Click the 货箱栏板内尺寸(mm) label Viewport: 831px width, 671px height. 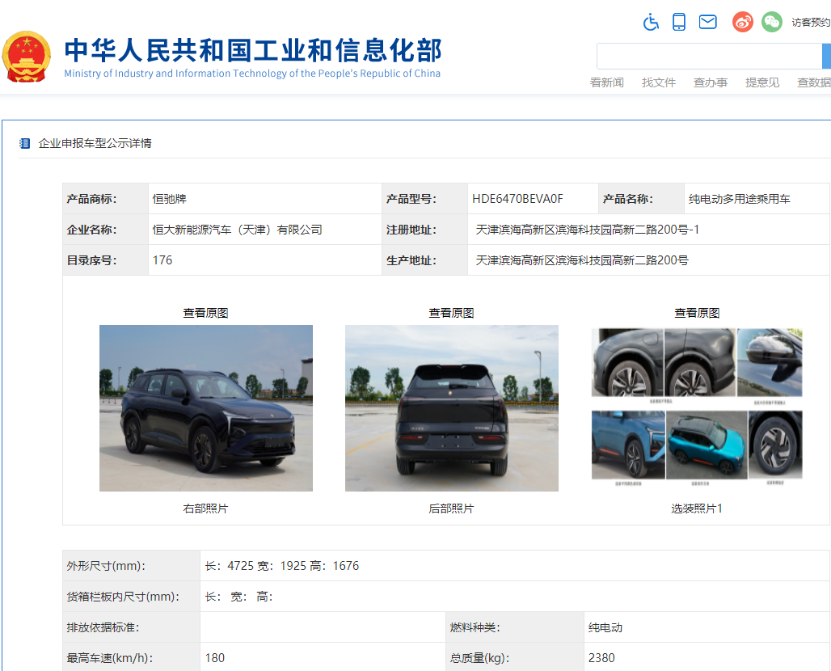click(x=123, y=597)
